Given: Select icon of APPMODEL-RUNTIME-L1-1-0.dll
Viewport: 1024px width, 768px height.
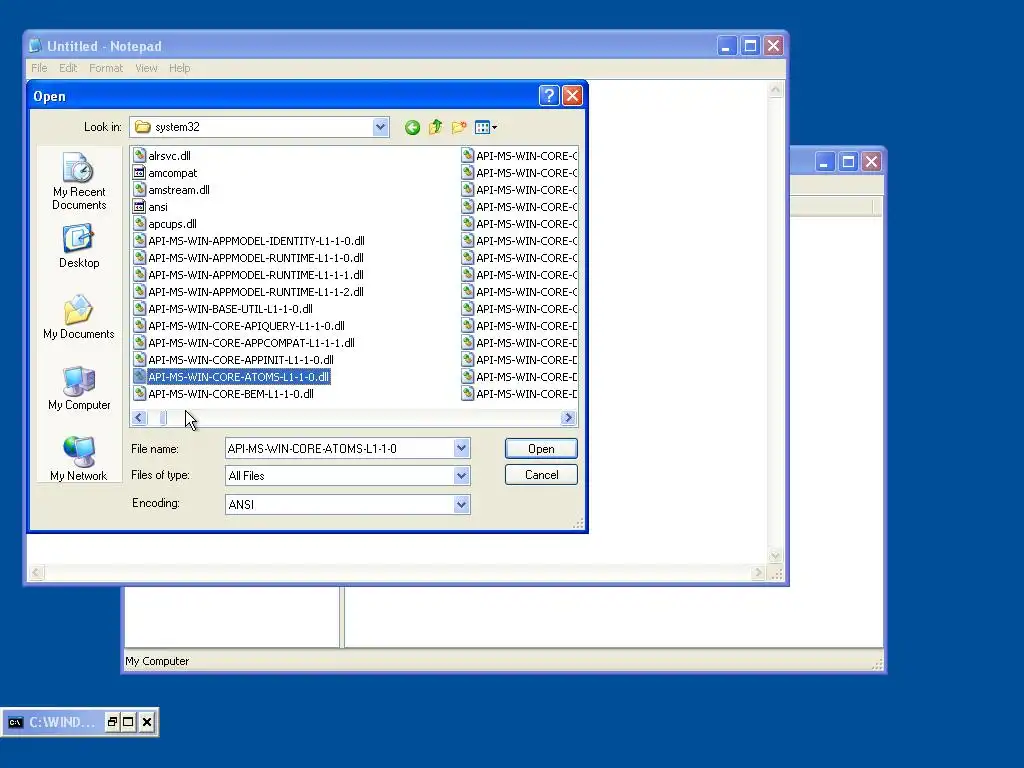Looking at the screenshot, I should [139, 257].
